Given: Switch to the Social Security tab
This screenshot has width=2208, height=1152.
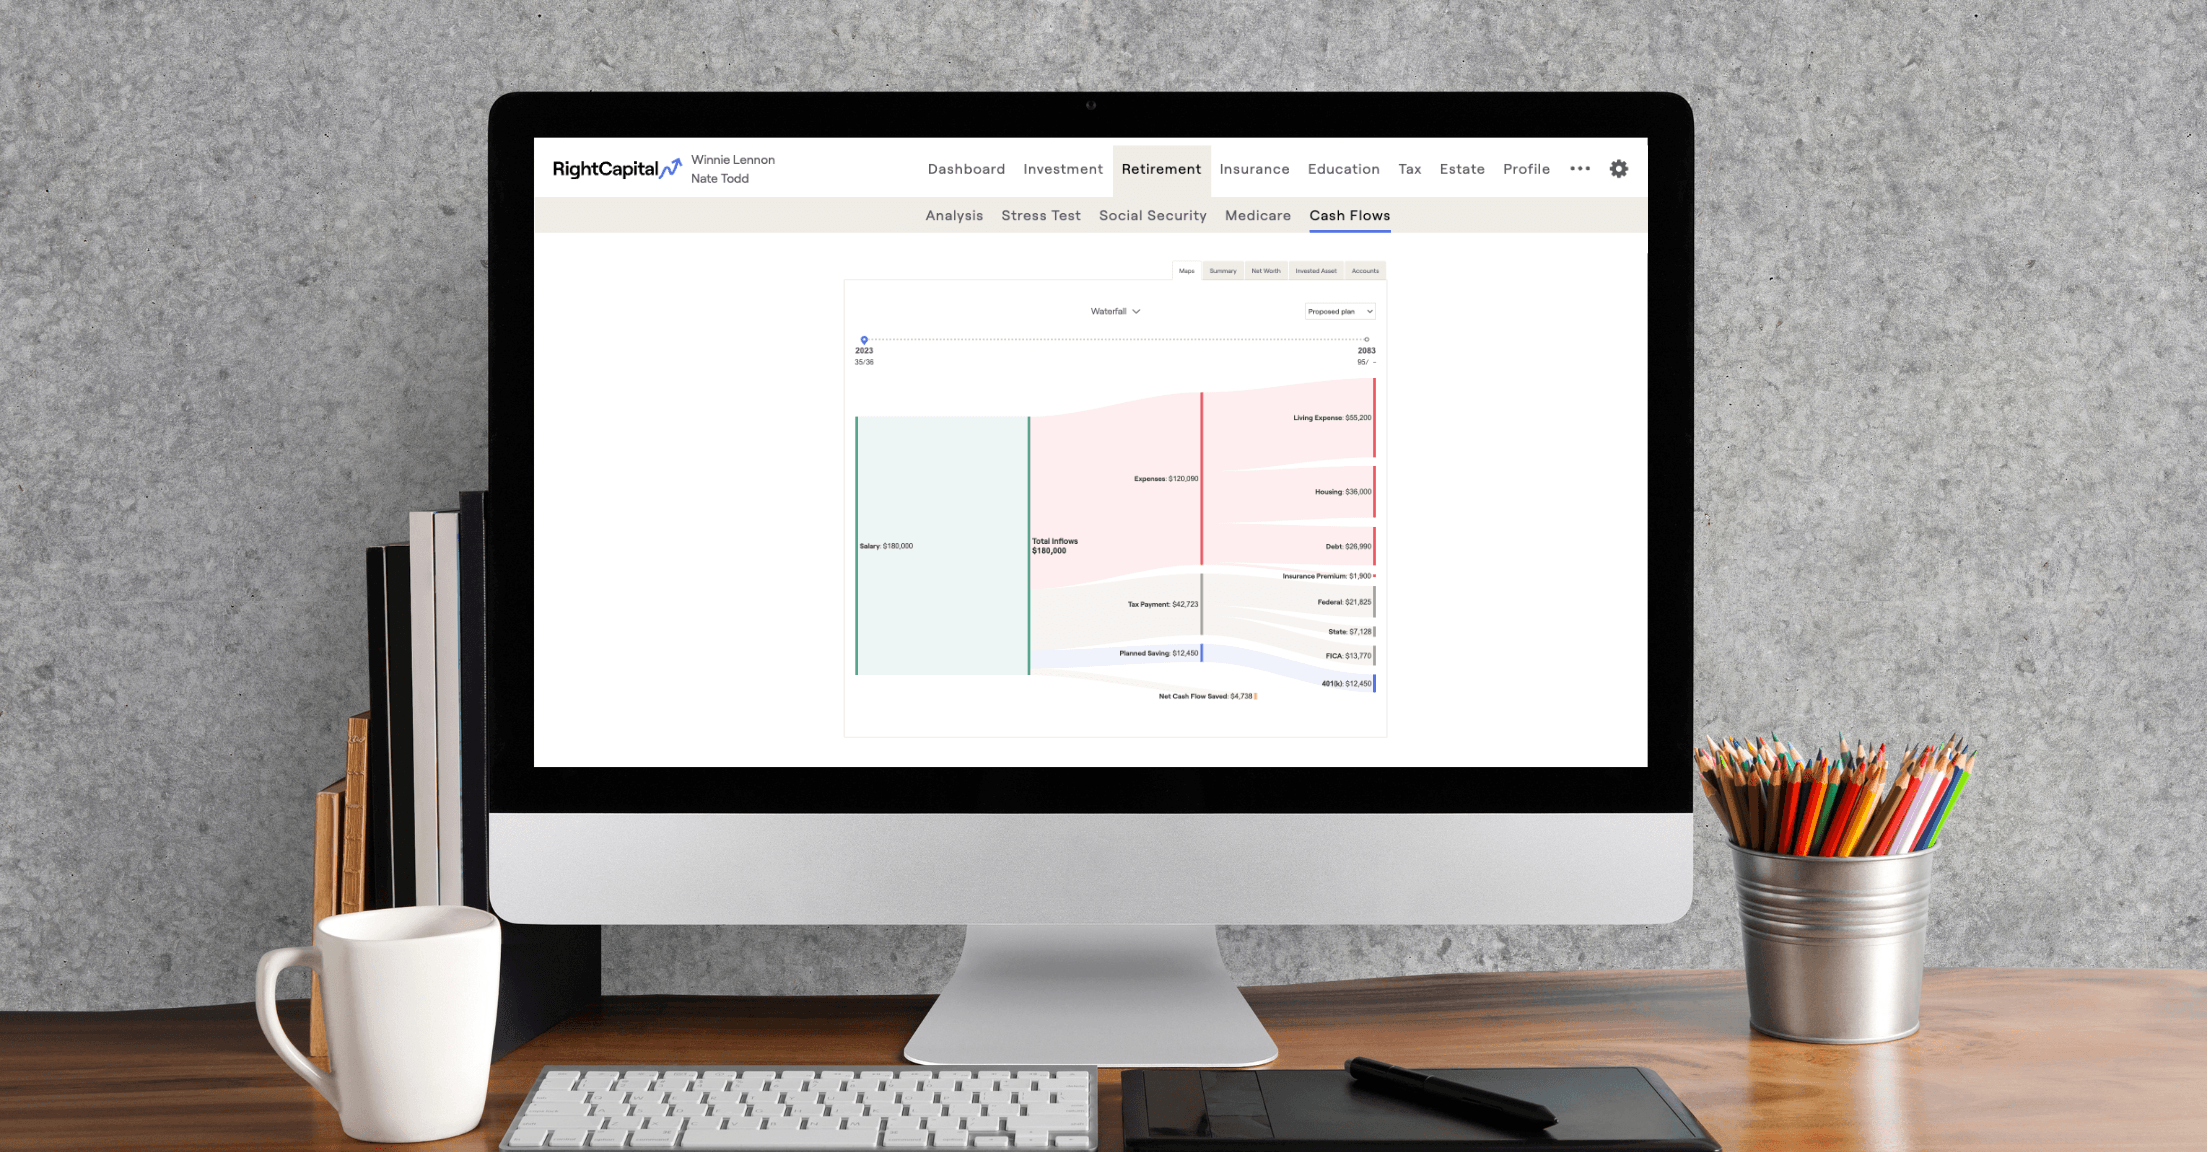Looking at the screenshot, I should tap(1152, 216).
